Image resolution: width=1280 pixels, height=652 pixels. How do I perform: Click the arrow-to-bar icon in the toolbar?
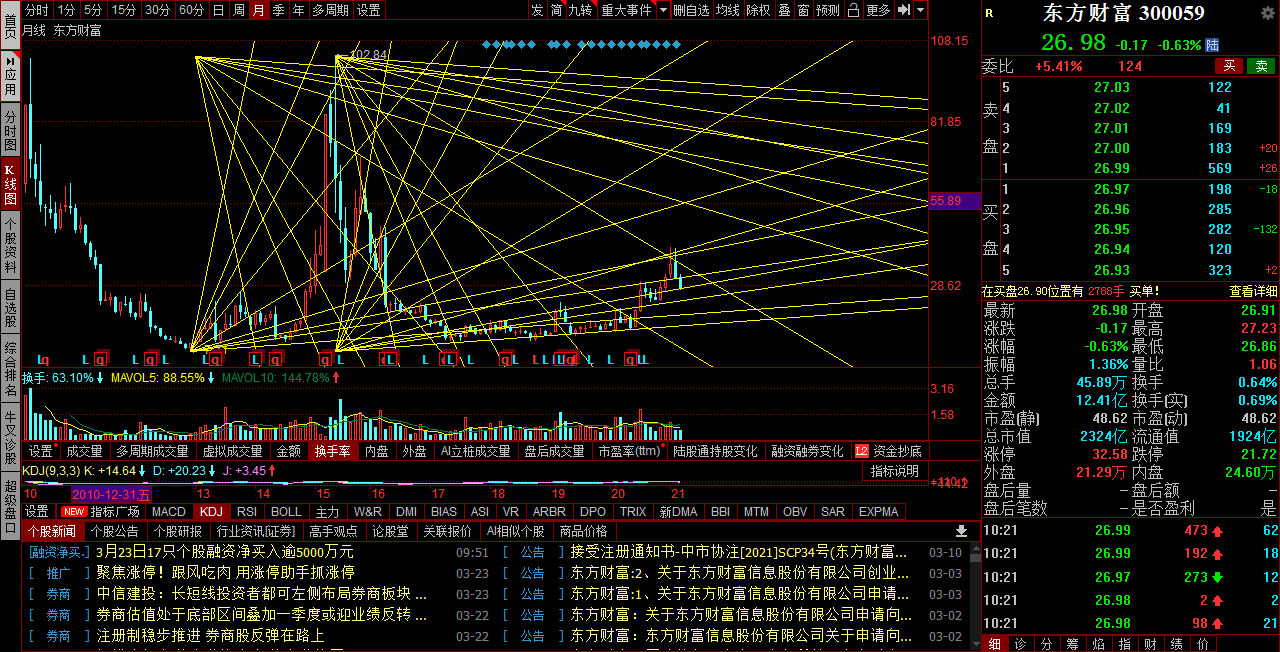tap(904, 10)
